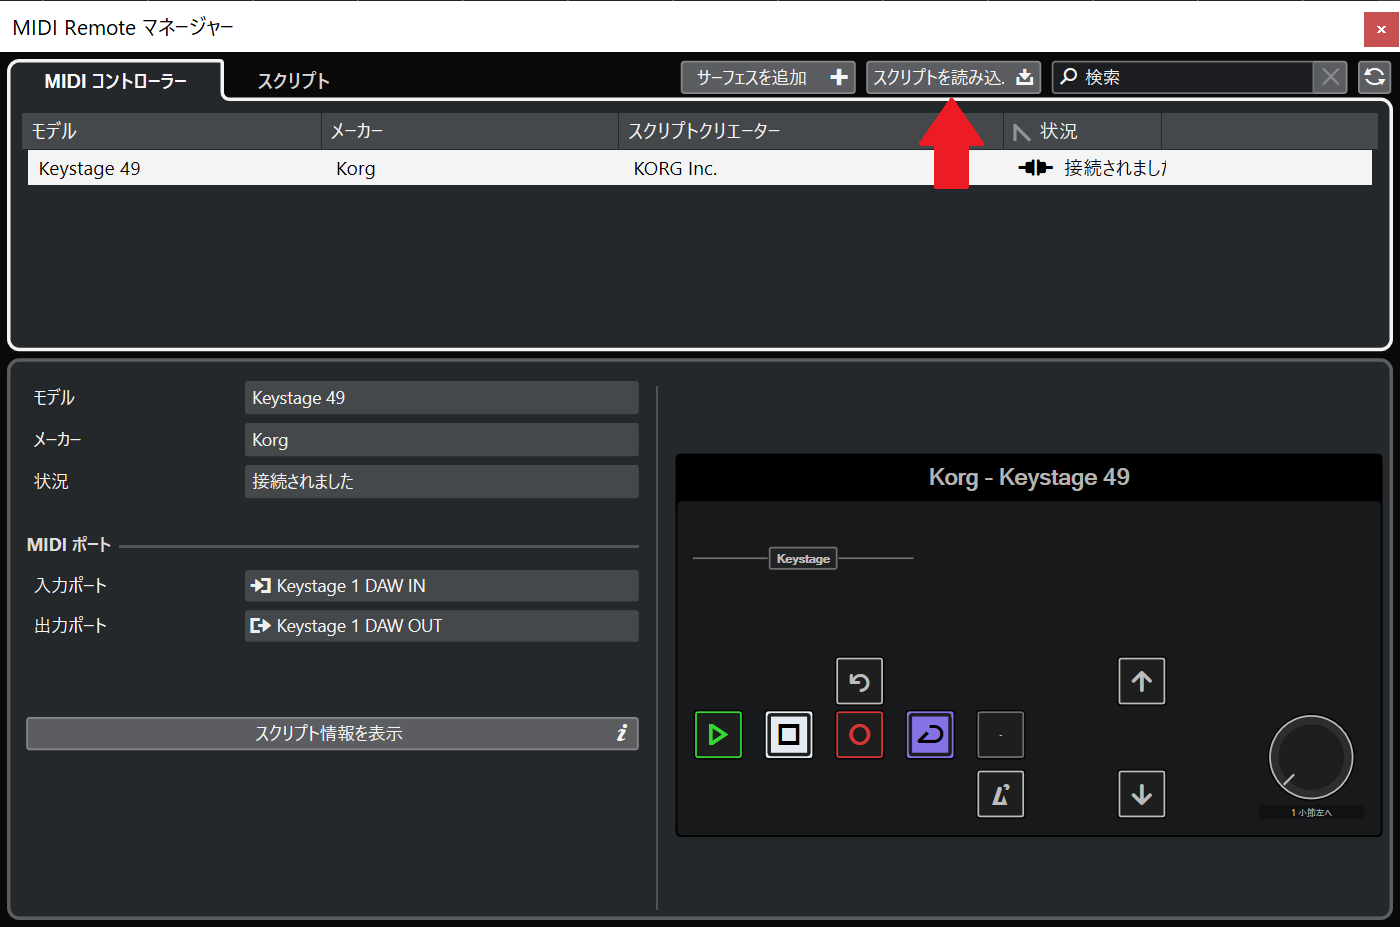Open the 出力ポート Keystage 1 DAW OUT dropdown

tap(441, 626)
